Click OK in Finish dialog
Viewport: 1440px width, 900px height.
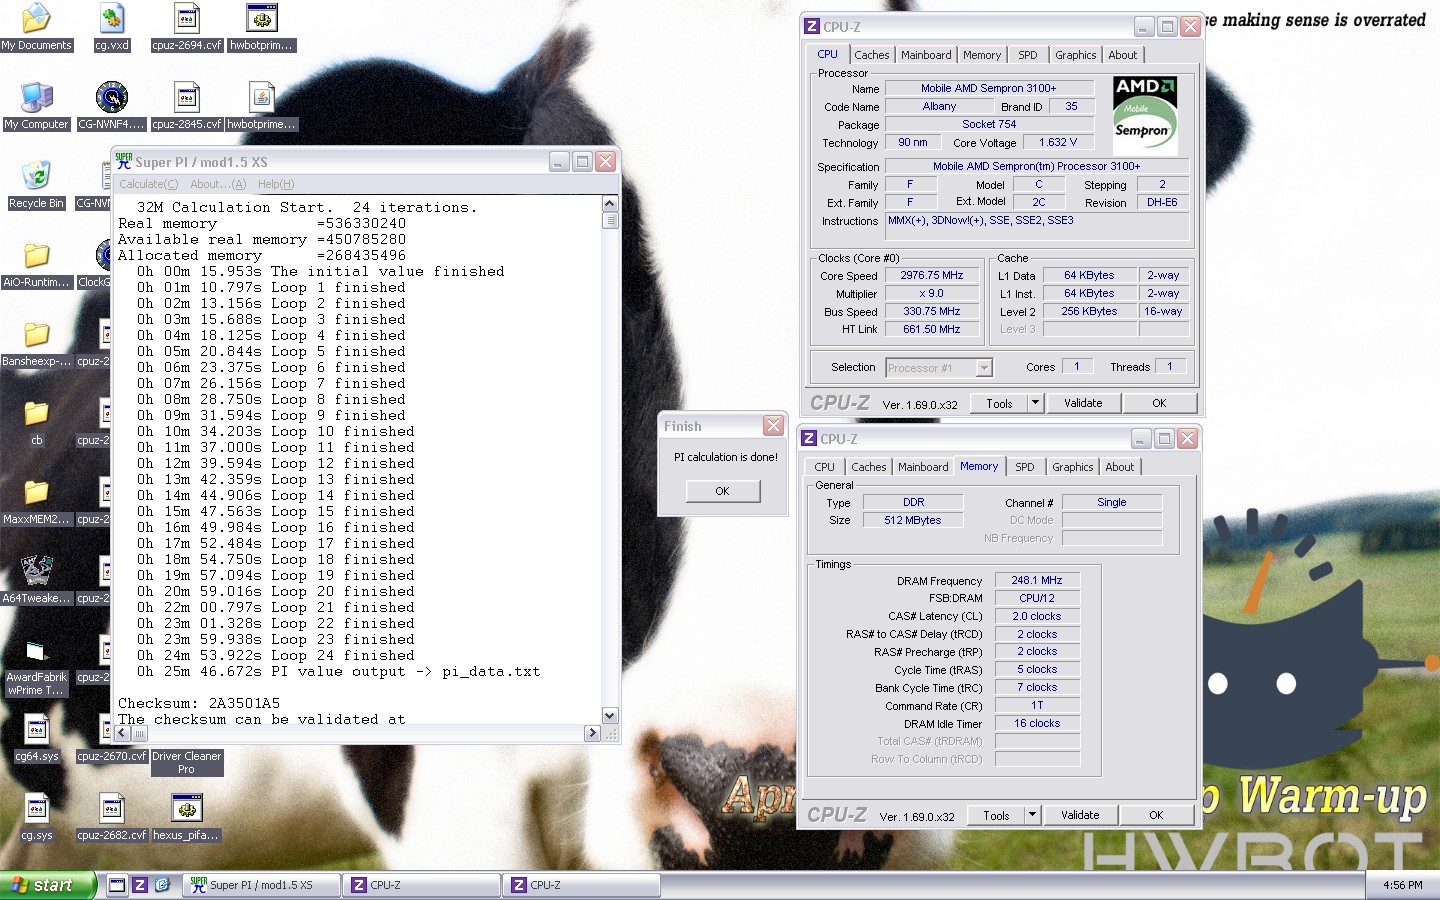click(723, 491)
